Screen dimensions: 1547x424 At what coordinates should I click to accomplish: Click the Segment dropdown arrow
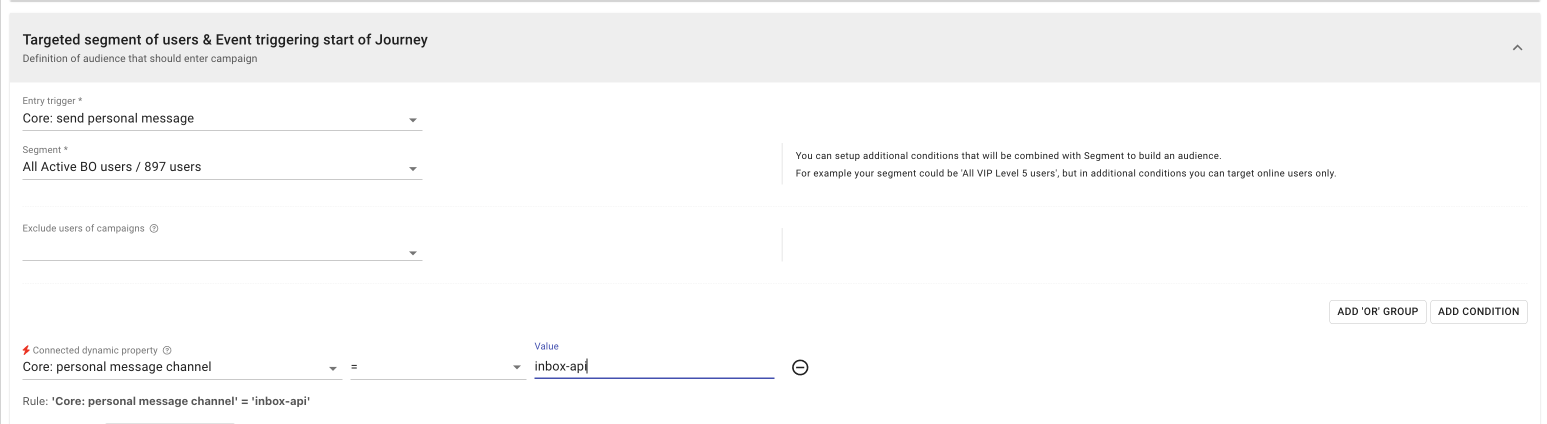click(x=413, y=169)
